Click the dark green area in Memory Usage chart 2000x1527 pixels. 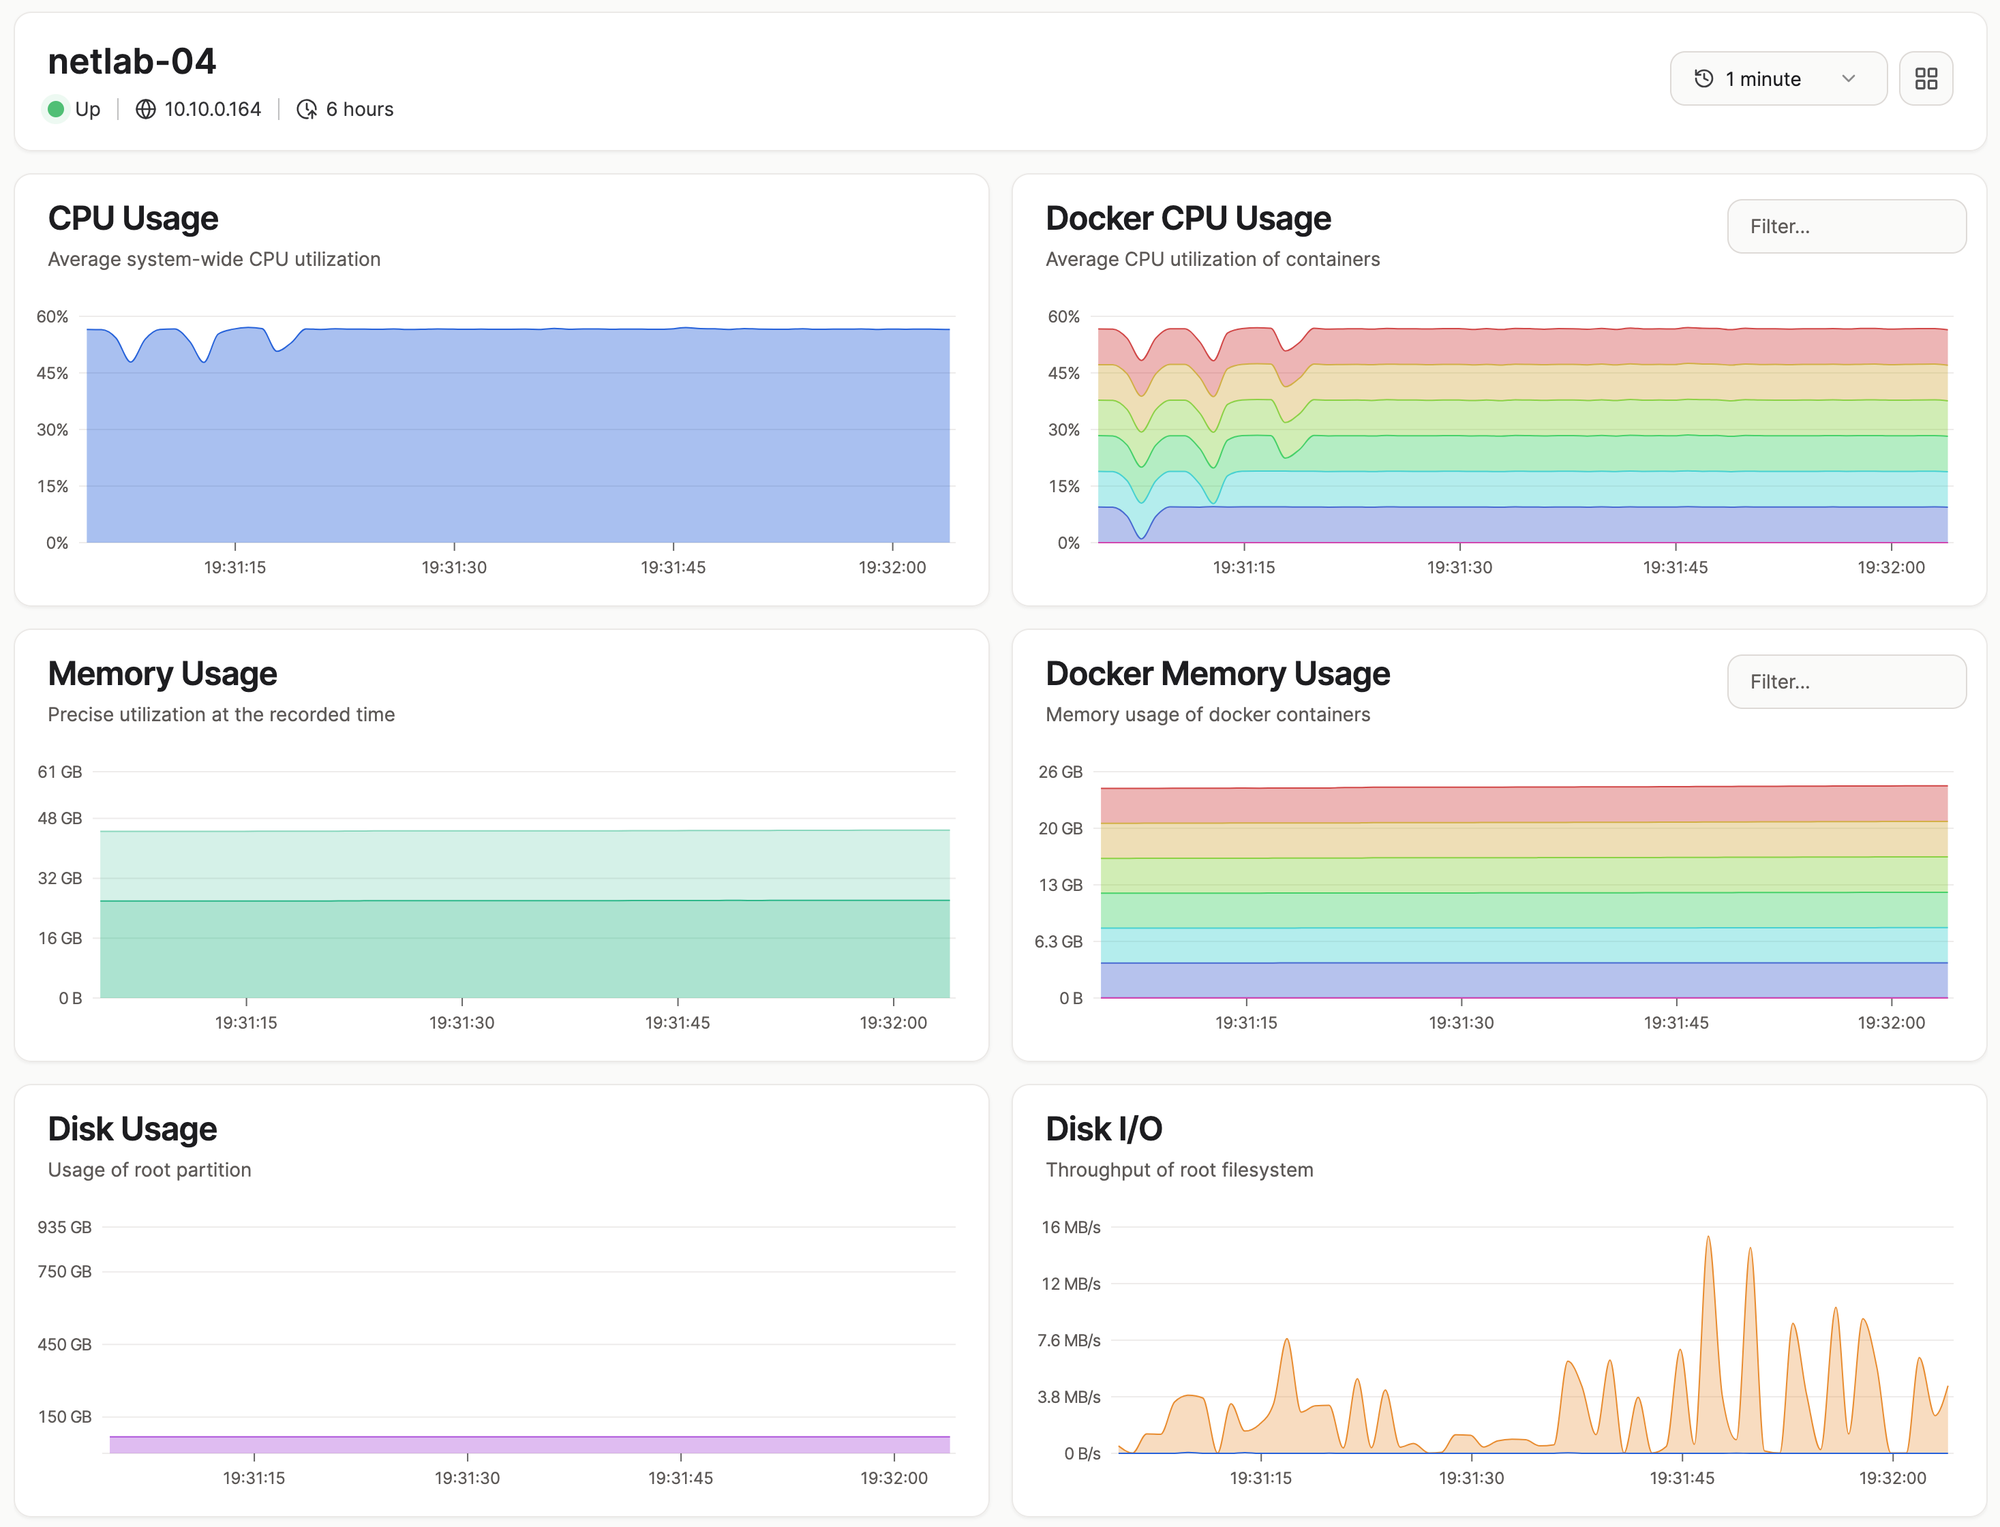click(525, 950)
